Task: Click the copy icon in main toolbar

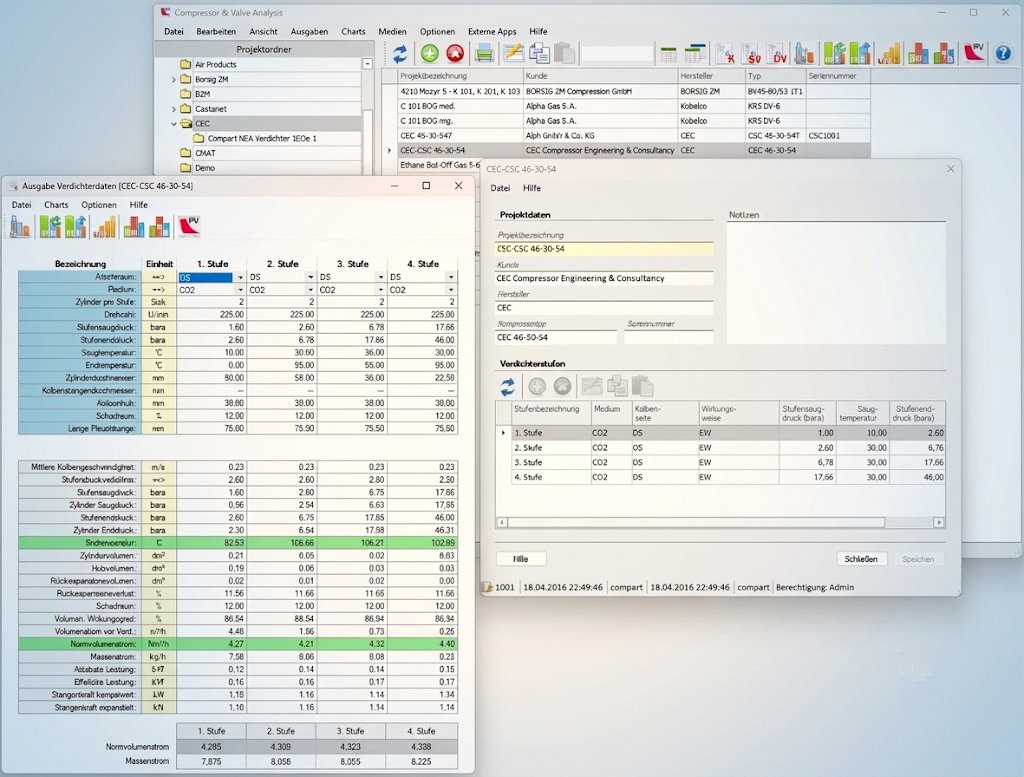Action: pos(539,54)
